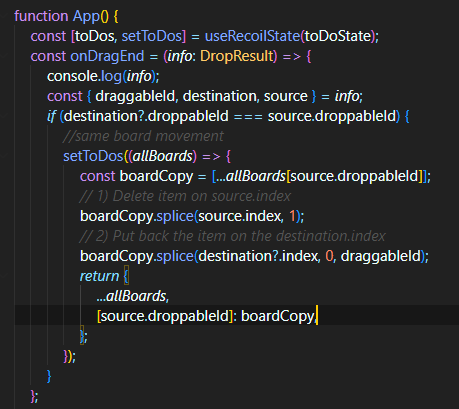This screenshot has width=459, height=409.
Task: Click the '...allBoards,' spread line in the return object
Action: [x=133, y=296]
